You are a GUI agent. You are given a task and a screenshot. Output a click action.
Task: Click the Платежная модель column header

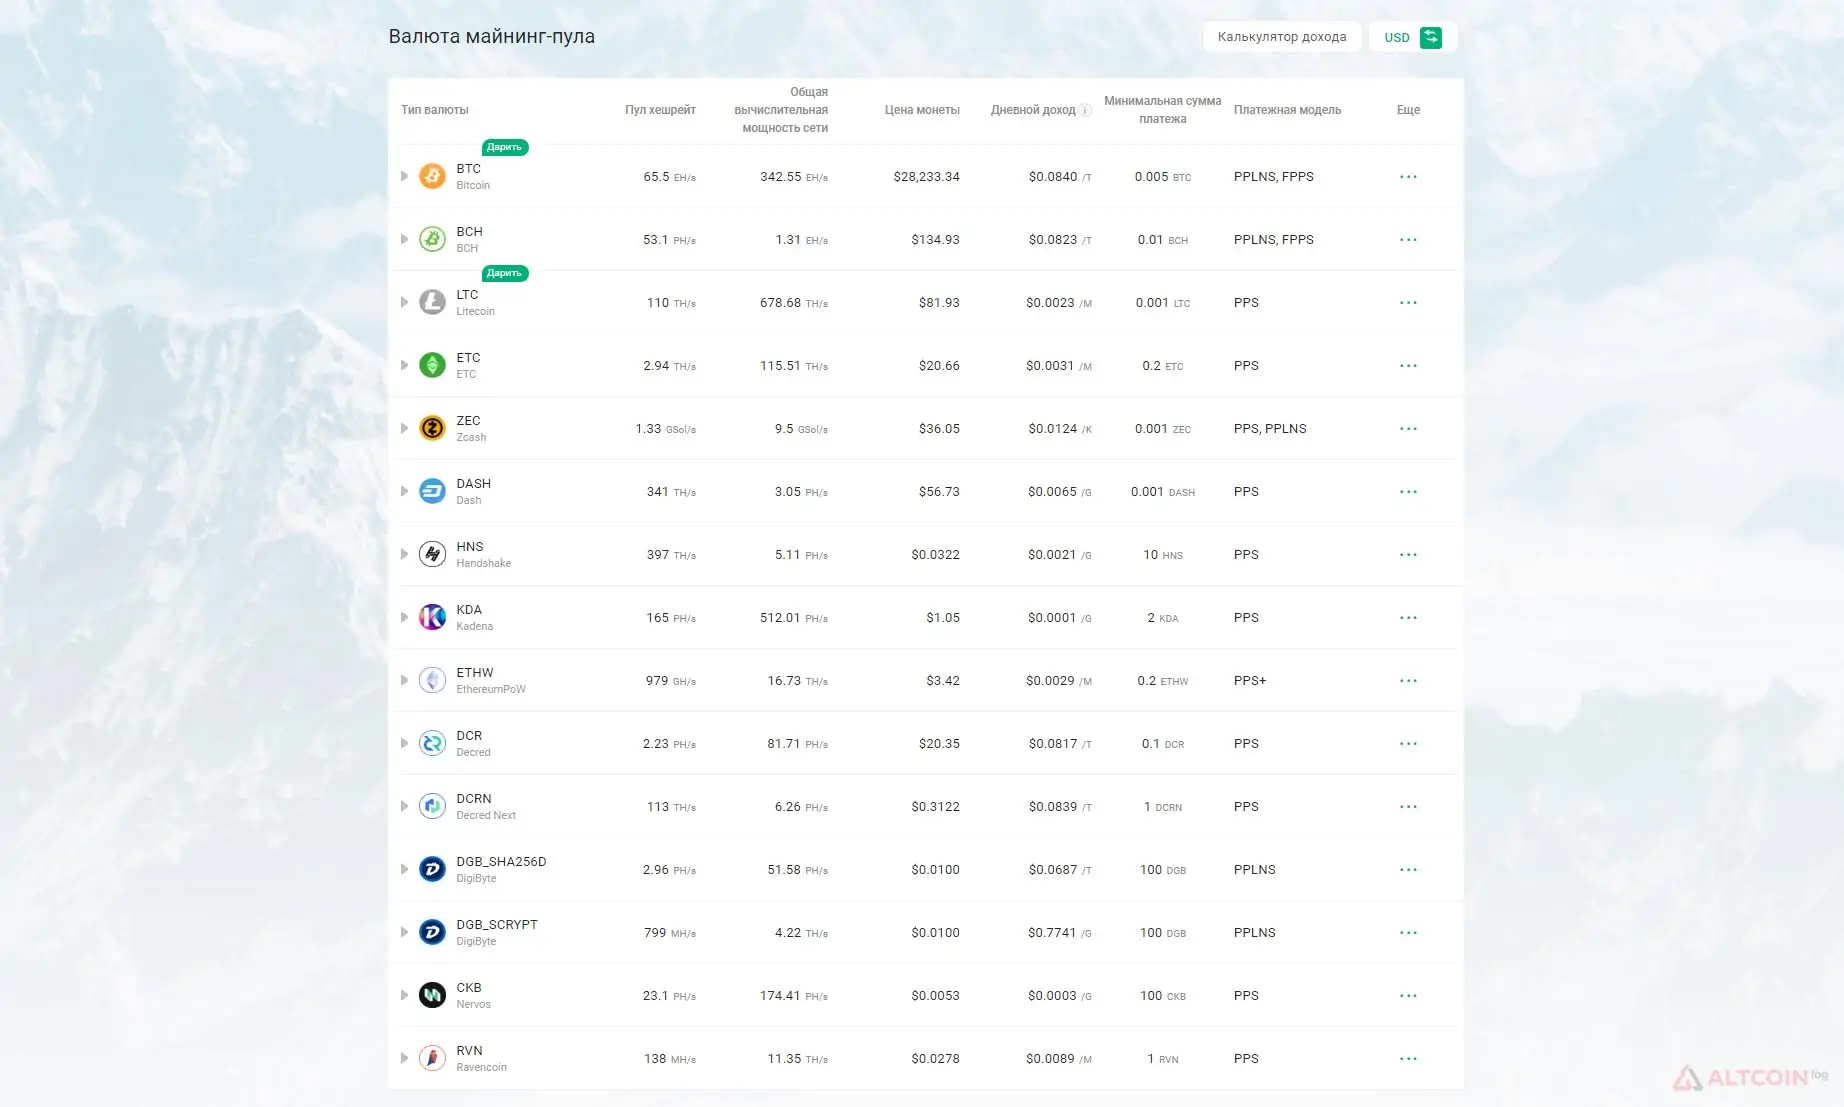pyautogui.click(x=1287, y=110)
